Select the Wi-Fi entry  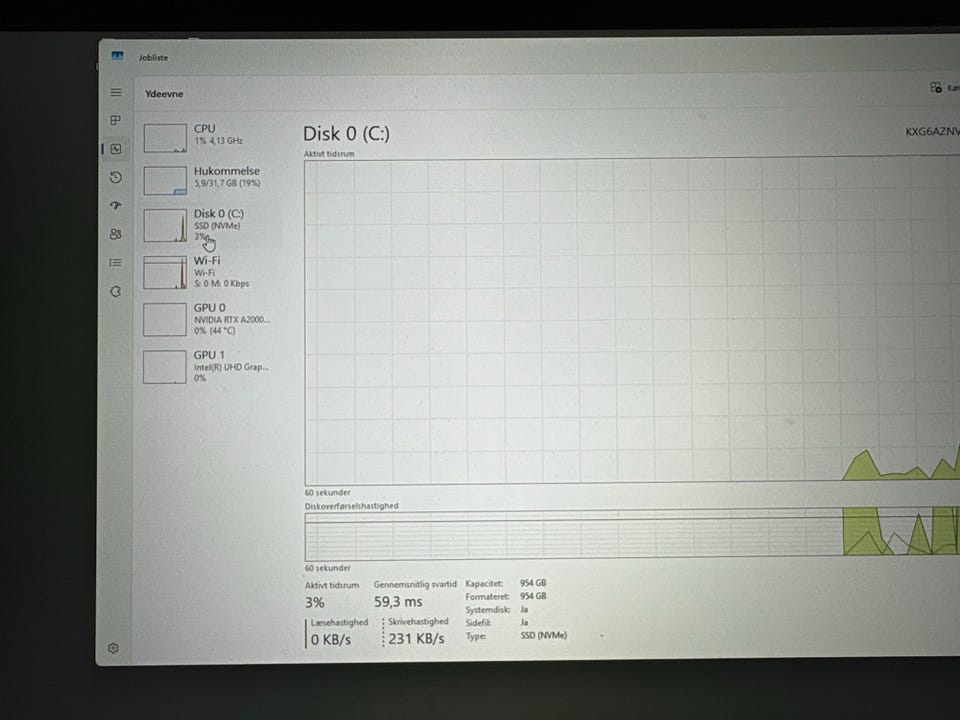(x=210, y=272)
